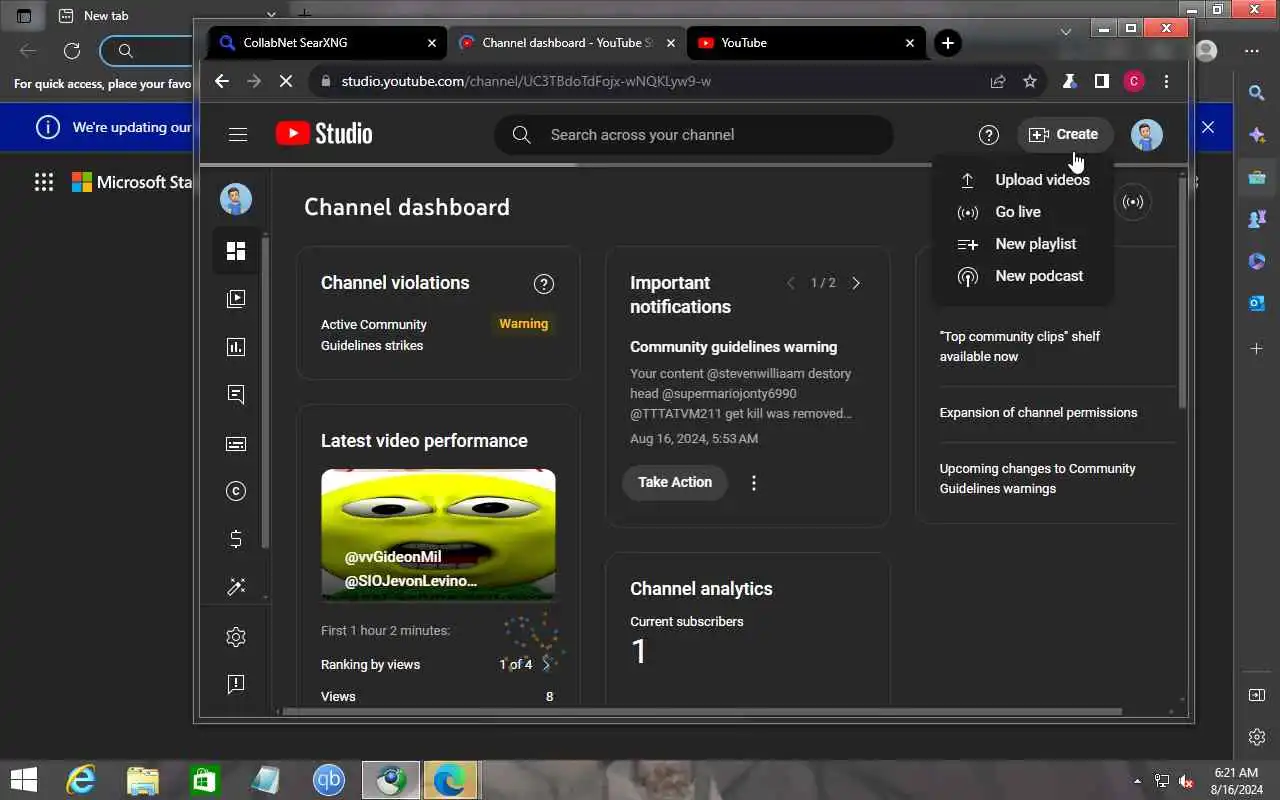This screenshot has height=800, width=1280.
Task: Open the Customization wand sidebar icon
Action: [236, 587]
